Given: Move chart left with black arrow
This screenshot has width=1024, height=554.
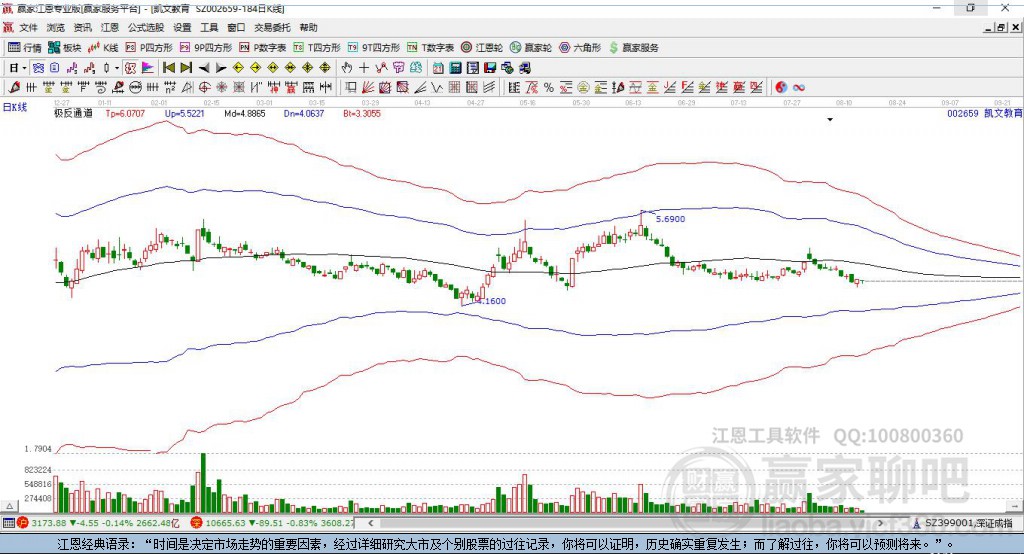Looking at the screenshot, I should (204, 68).
